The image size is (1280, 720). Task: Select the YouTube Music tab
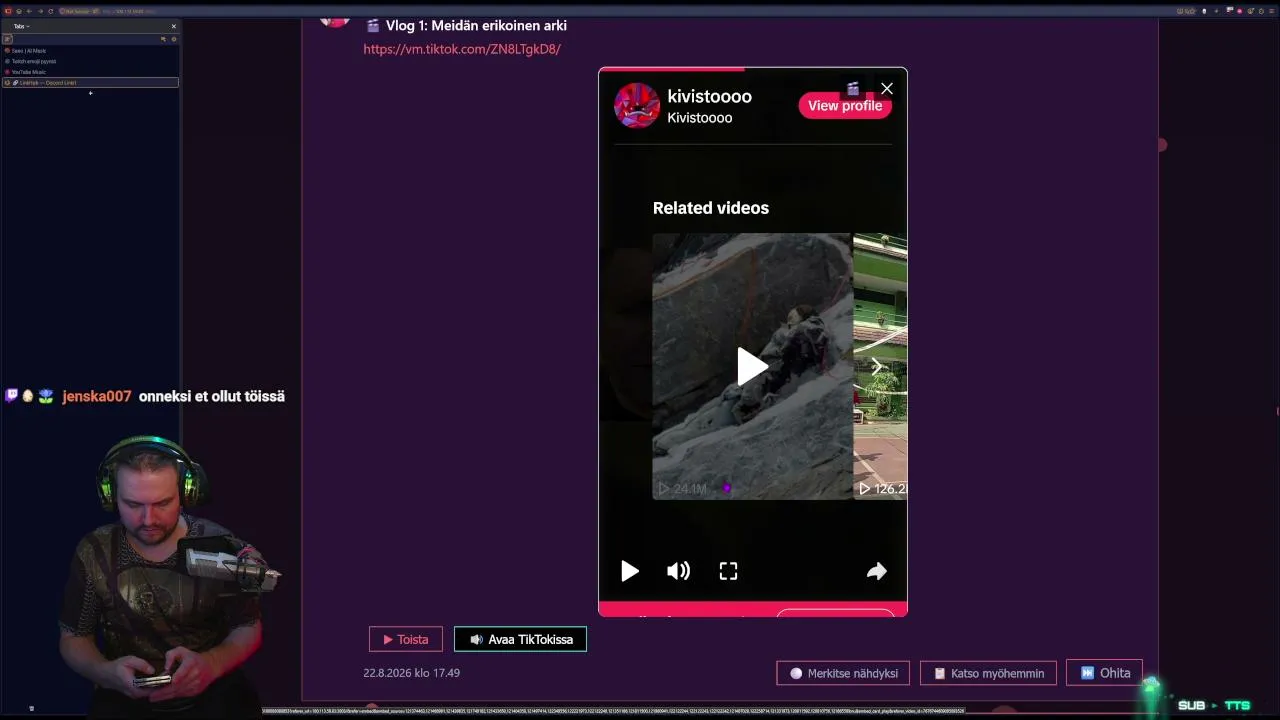[90, 72]
